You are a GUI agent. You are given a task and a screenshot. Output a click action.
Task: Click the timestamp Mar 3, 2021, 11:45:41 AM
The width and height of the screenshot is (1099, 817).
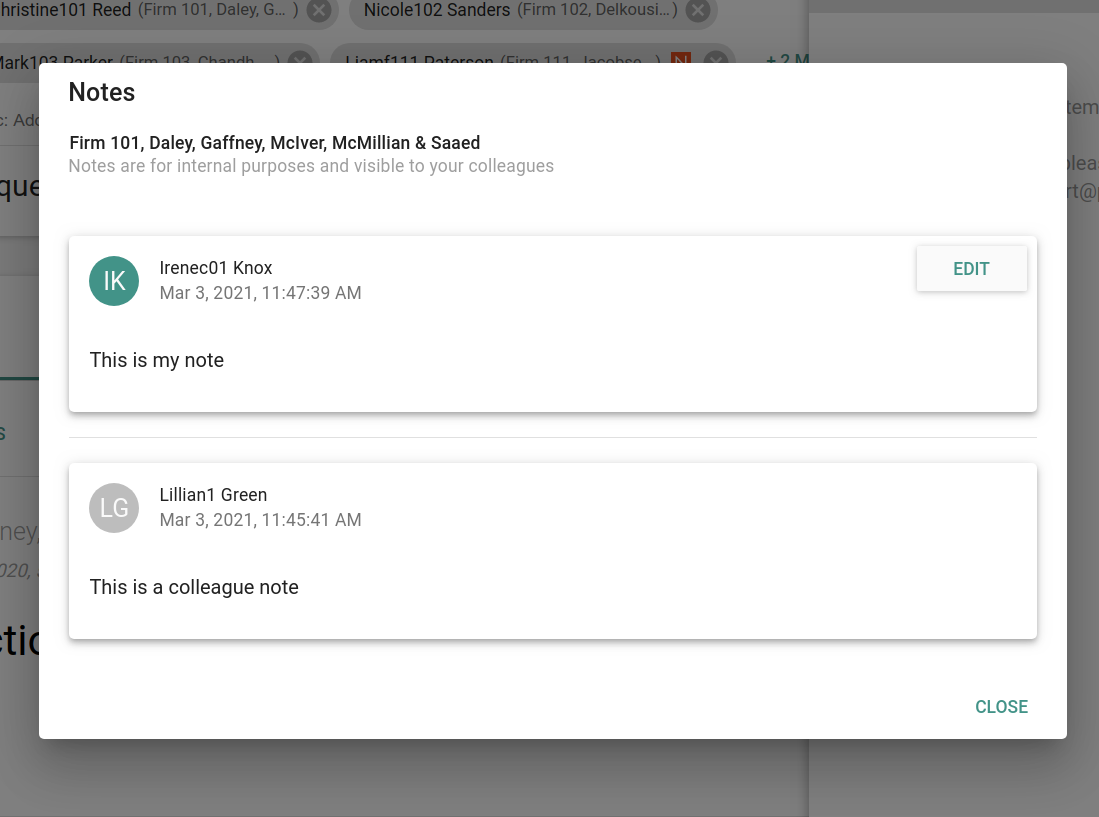[x=260, y=520]
